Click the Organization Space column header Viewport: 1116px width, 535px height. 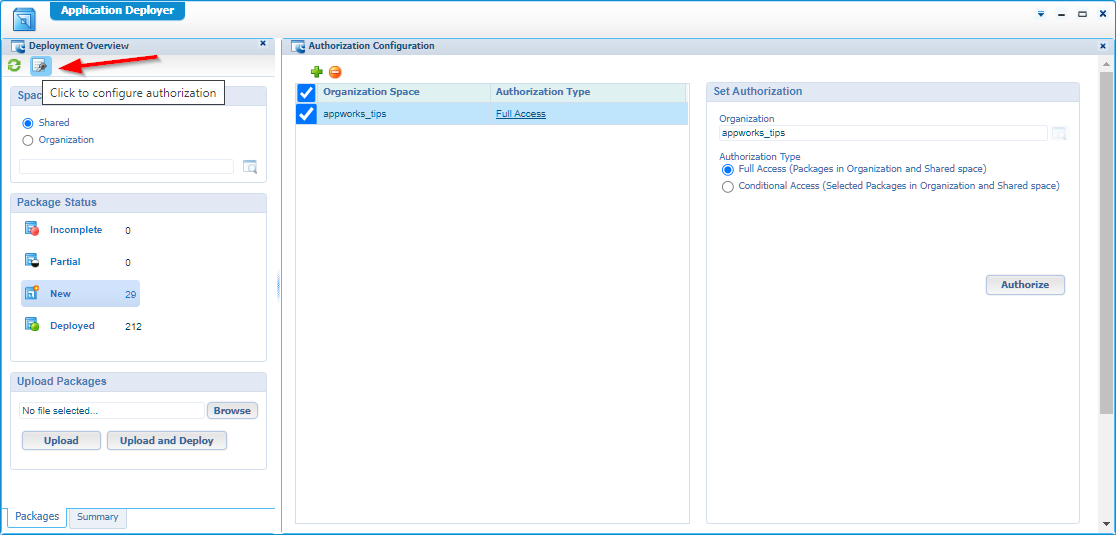click(404, 92)
